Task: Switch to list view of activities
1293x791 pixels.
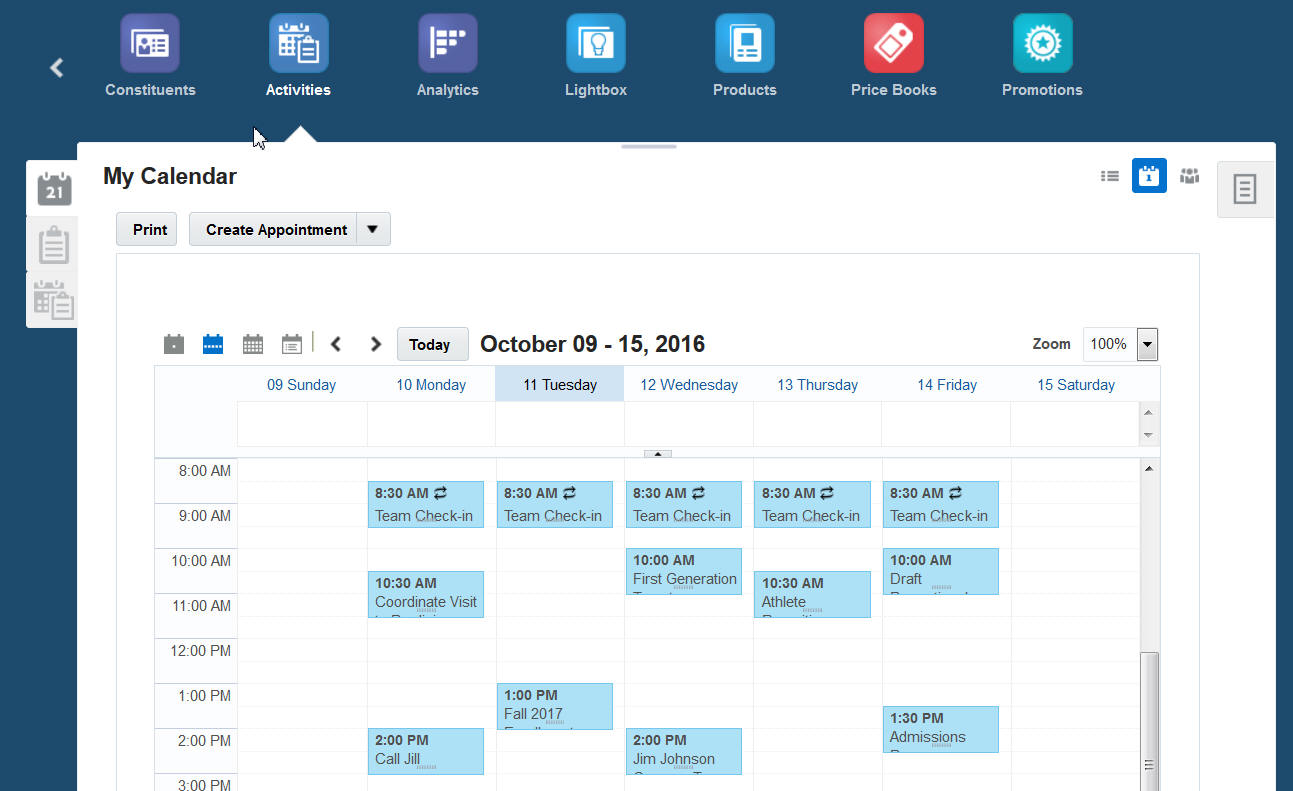Action: pyautogui.click(x=1110, y=176)
